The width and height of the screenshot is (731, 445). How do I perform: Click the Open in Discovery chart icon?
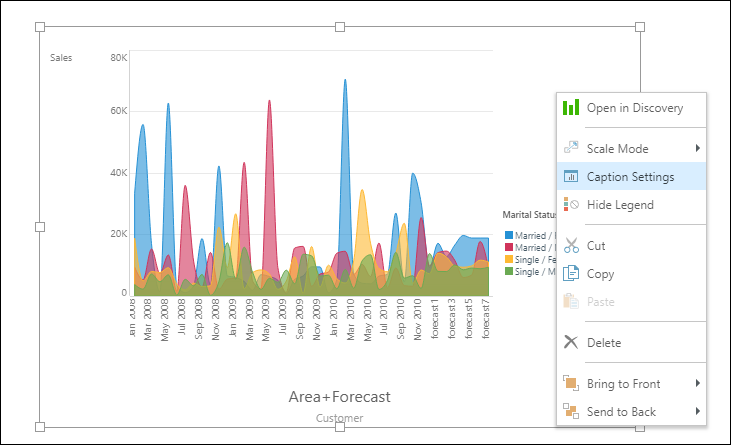click(x=571, y=108)
